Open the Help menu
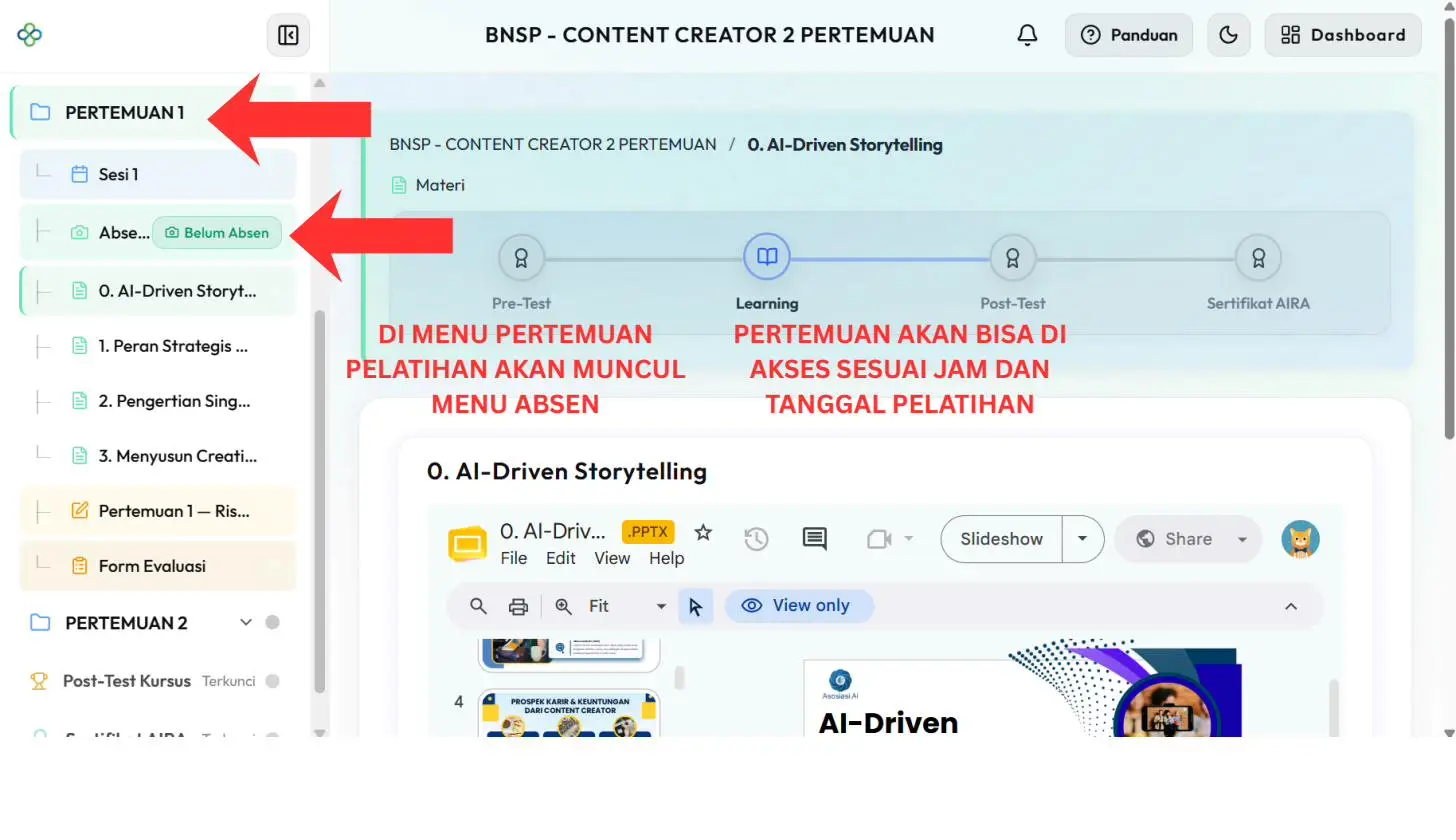 pyautogui.click(x=666, y=558)
